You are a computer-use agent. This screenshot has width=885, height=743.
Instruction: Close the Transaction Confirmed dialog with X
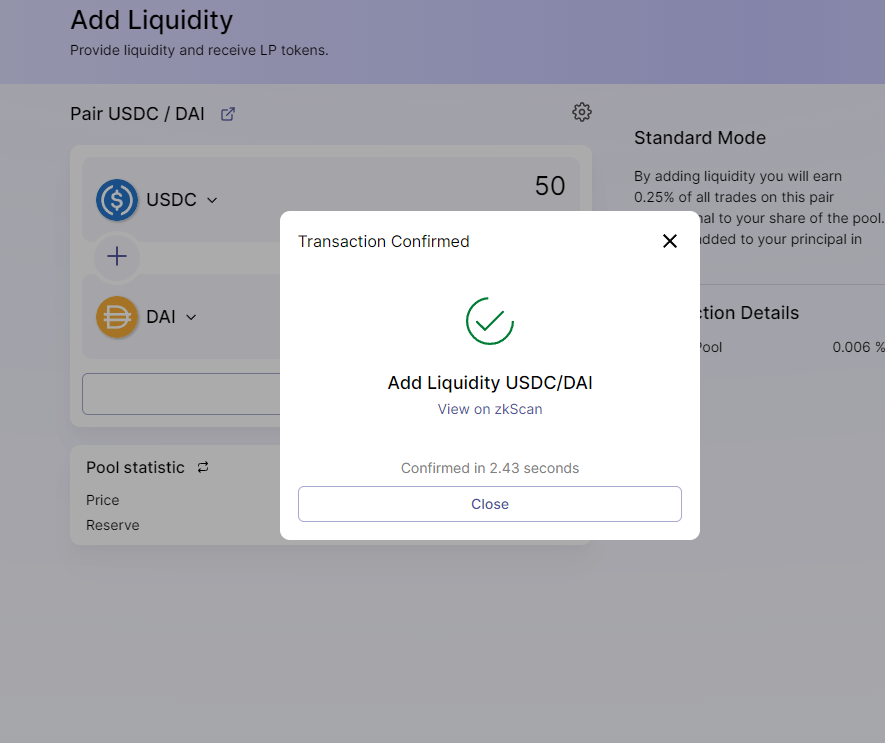tap(669, 241)
